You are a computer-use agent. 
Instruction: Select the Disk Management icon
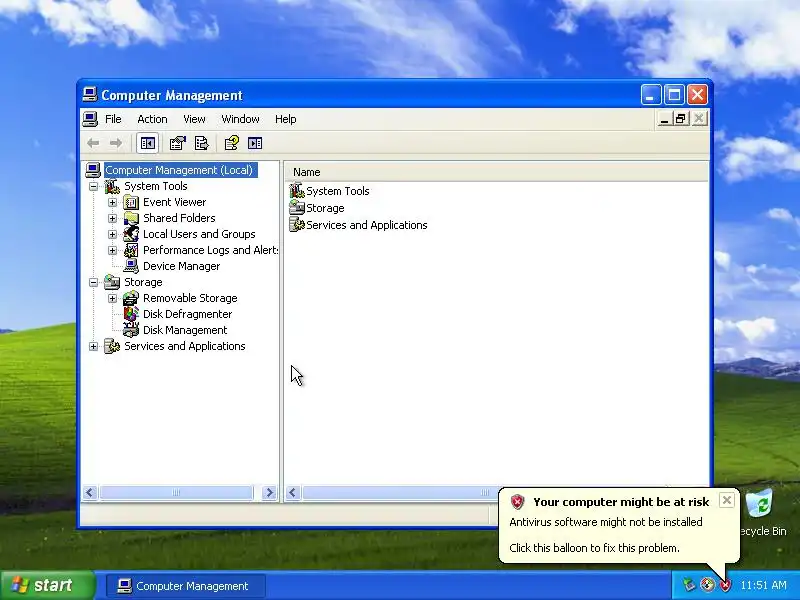click(131, 330)
